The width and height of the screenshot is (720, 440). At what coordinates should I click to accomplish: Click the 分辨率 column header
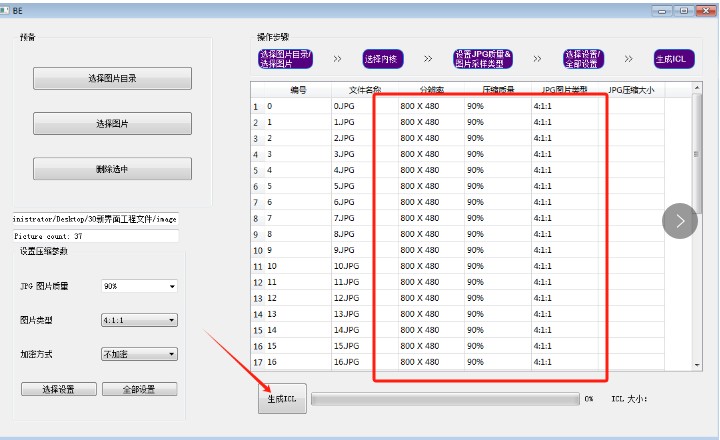click(x=431, y=90)
